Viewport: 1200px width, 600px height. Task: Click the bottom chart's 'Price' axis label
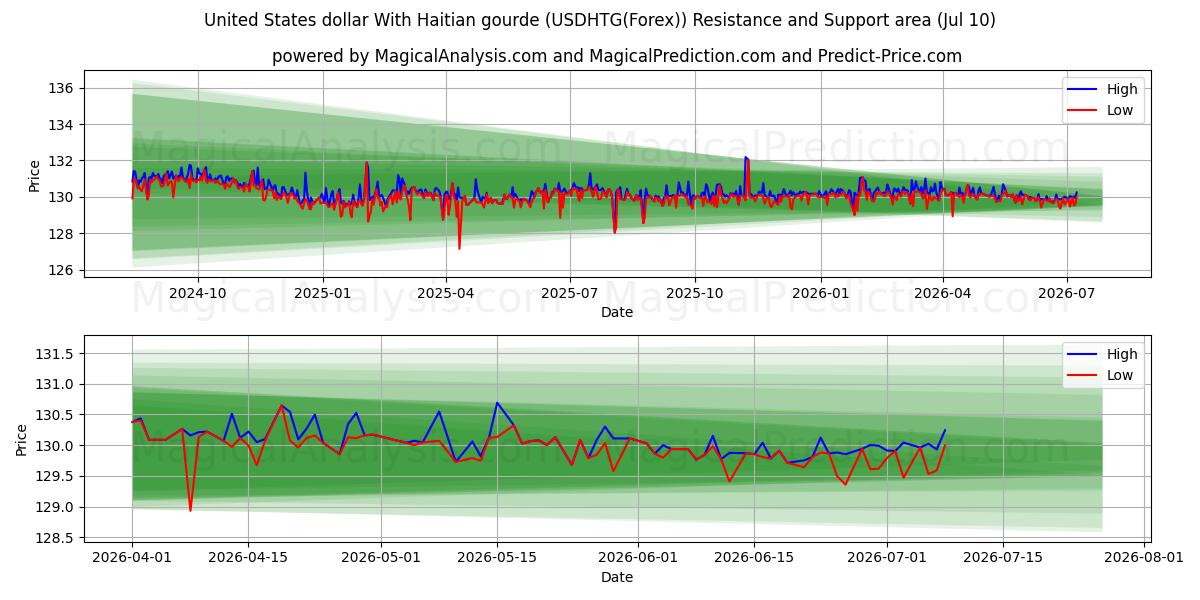(x=22, y=440)
